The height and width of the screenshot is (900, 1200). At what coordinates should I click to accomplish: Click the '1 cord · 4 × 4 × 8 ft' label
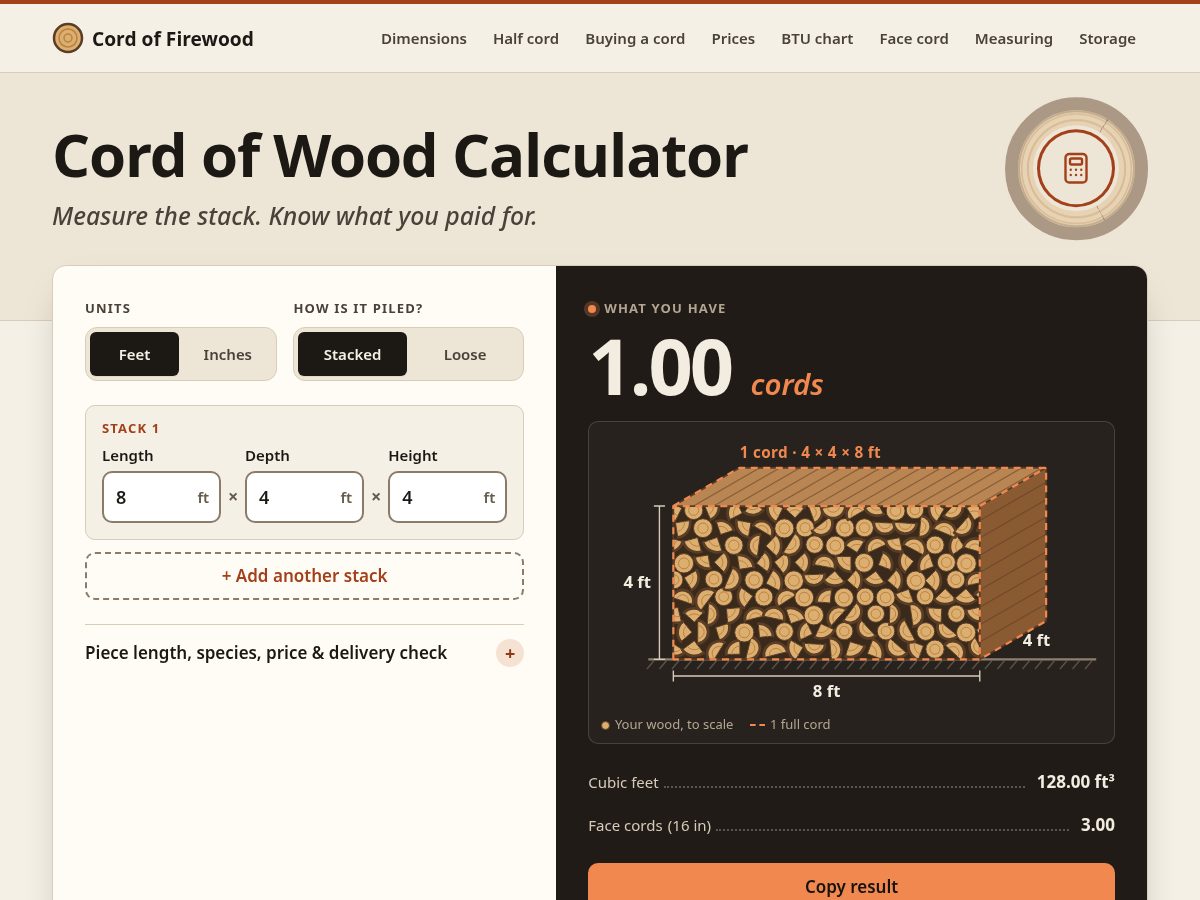(810, 452)
